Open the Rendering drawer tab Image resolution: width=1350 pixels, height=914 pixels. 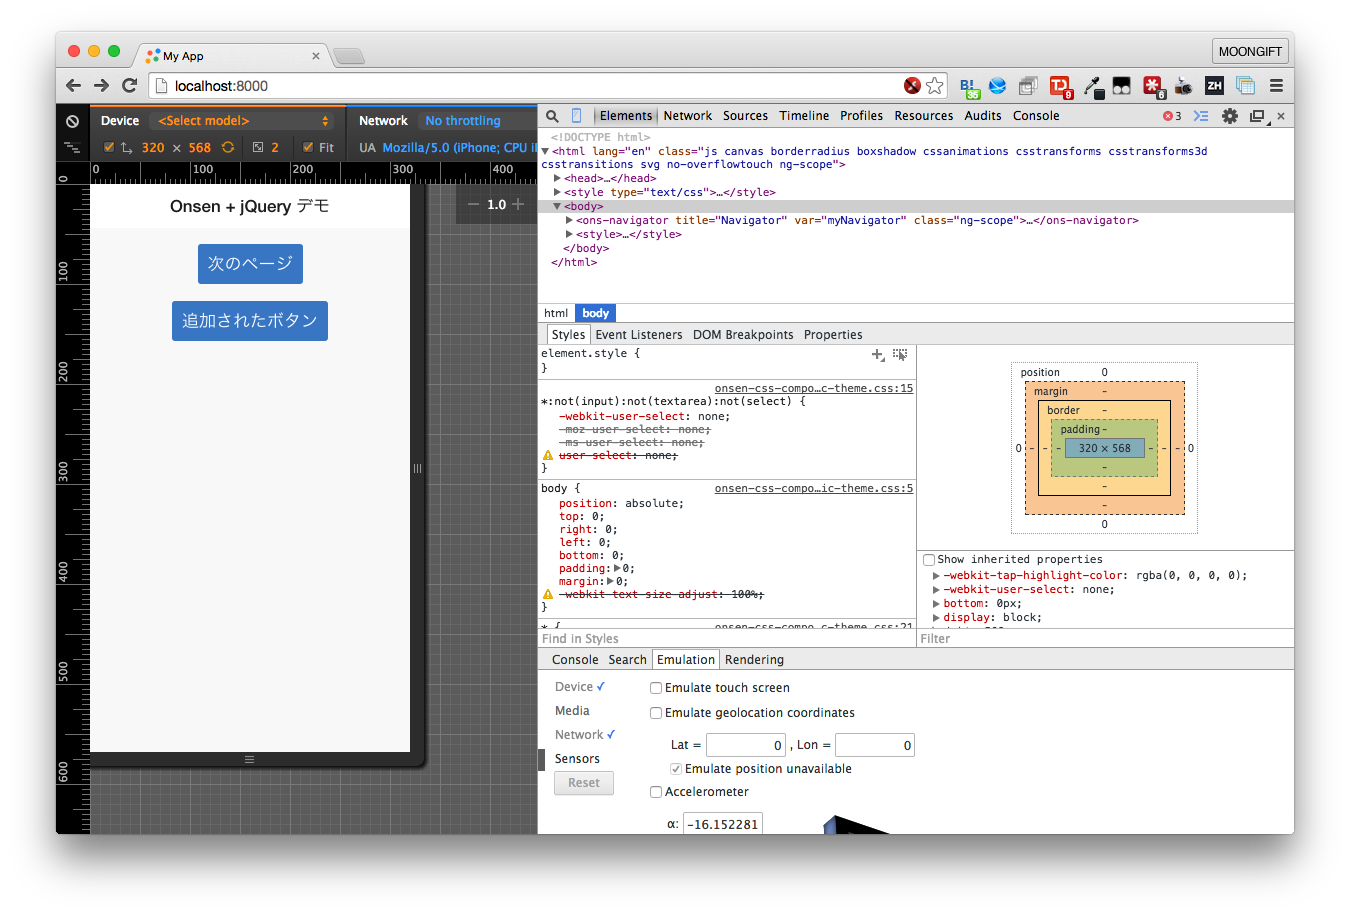[x=754, y=660]
